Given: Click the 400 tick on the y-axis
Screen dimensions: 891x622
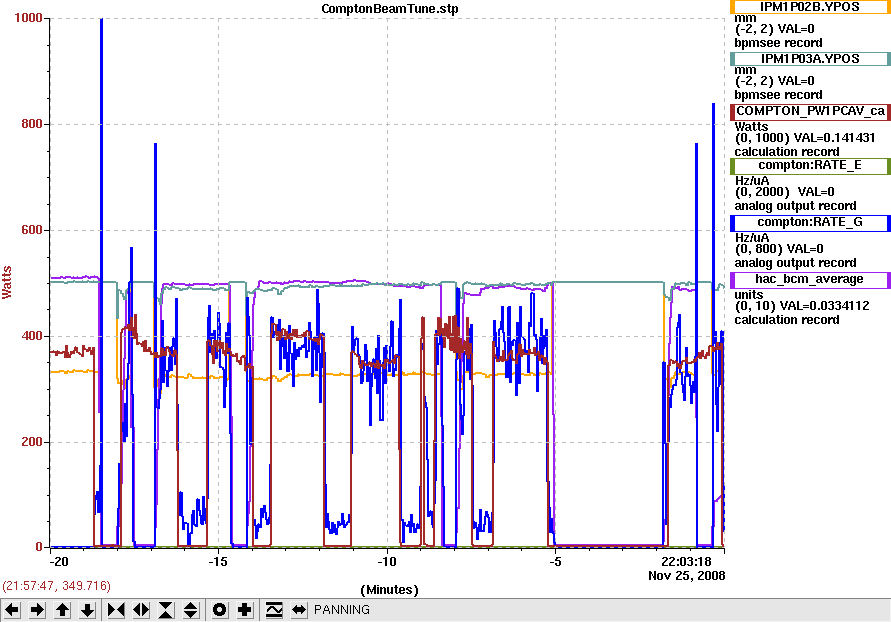Looking at the screenshot, I should click(32, 336).
